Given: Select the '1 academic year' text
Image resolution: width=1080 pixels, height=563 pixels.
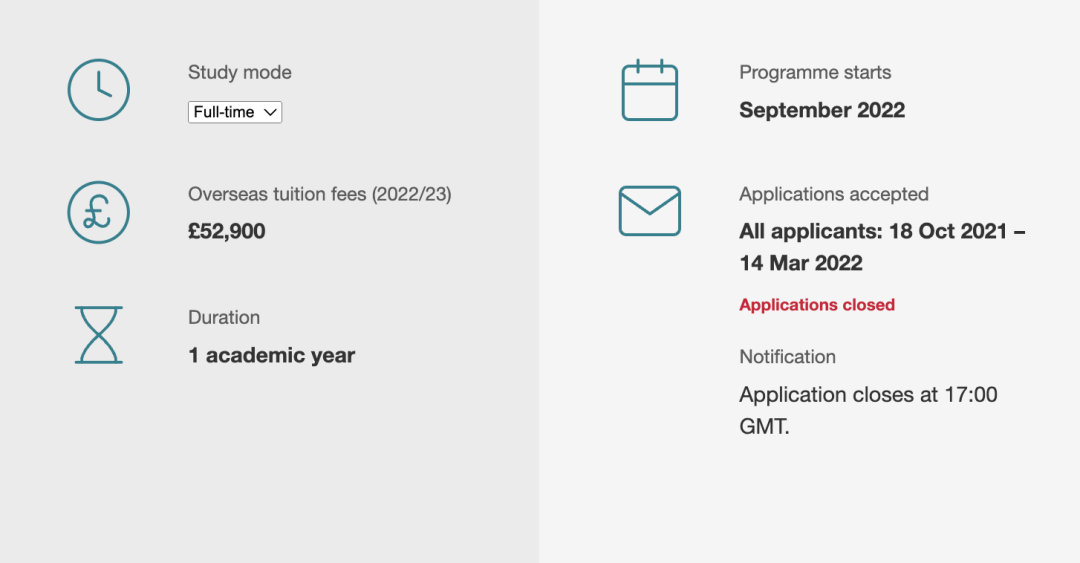Looking at the screenshot, I should tap(272, 356).
